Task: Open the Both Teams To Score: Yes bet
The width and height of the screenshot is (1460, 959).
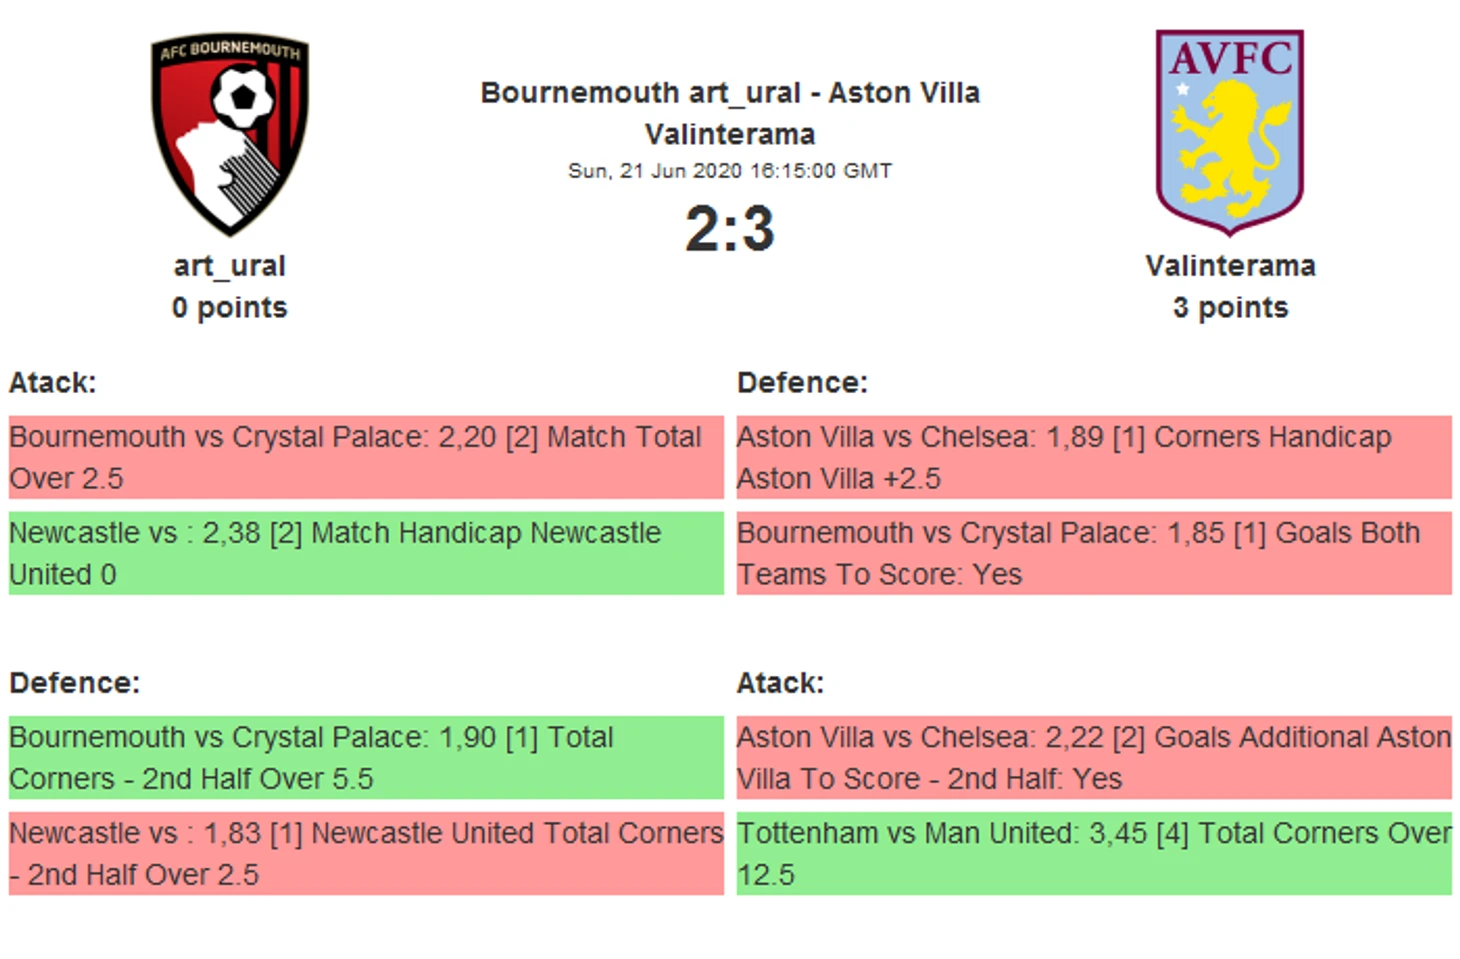Action: click(x=1093, y=553)
